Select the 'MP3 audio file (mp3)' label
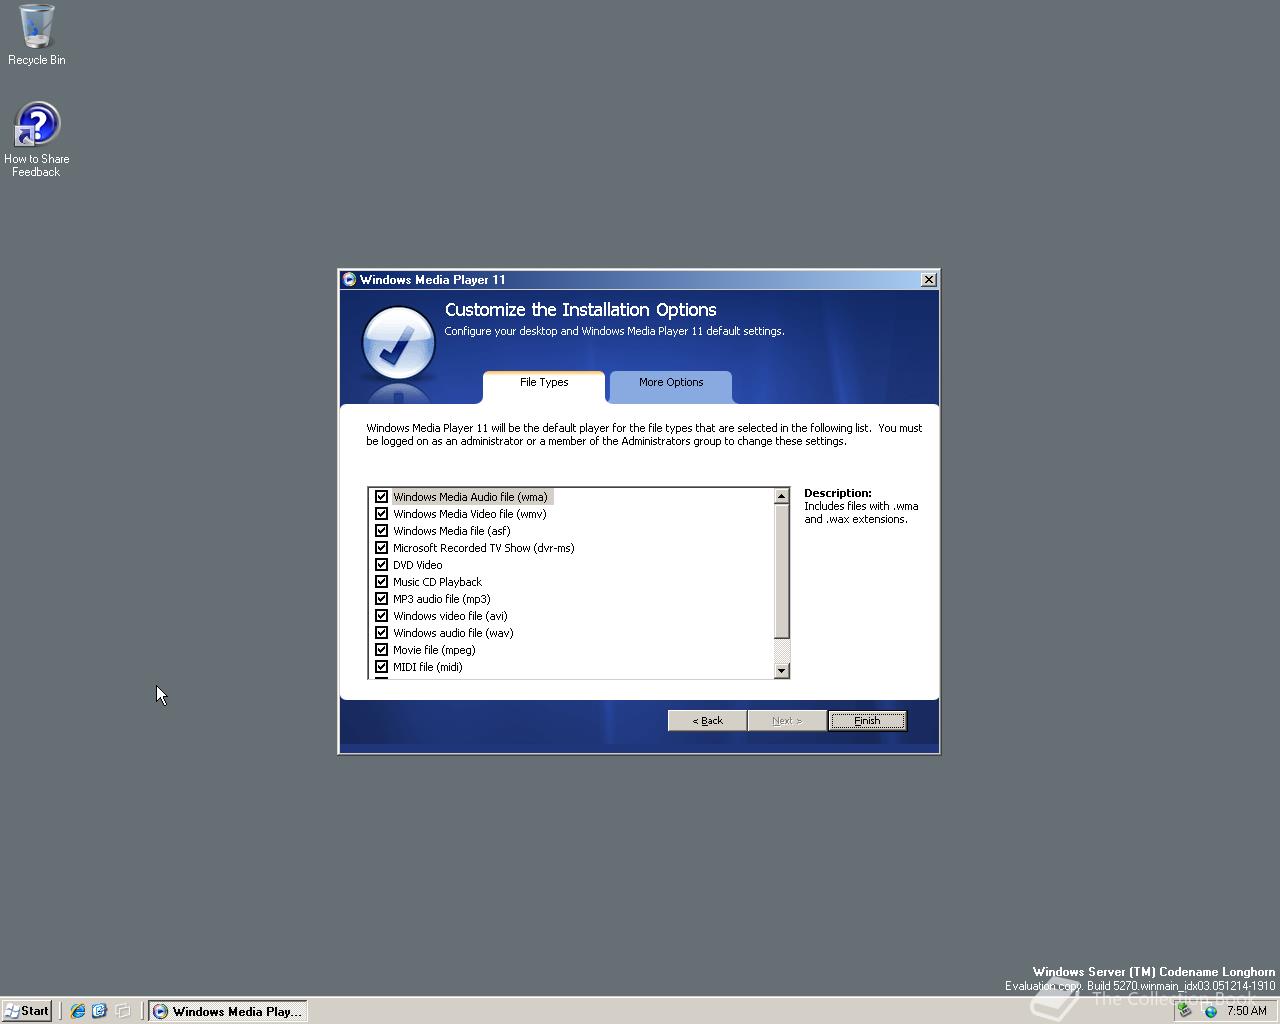 441,599
